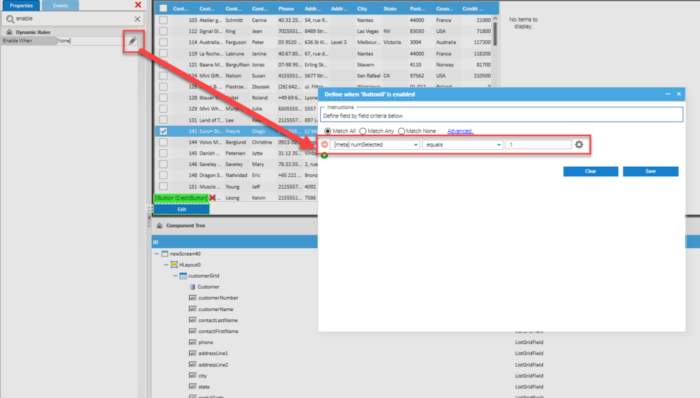The height and width of the screenshot is (398, 700).
Task: Click the red X at top of Properties panel
Action: click(138, 4)
